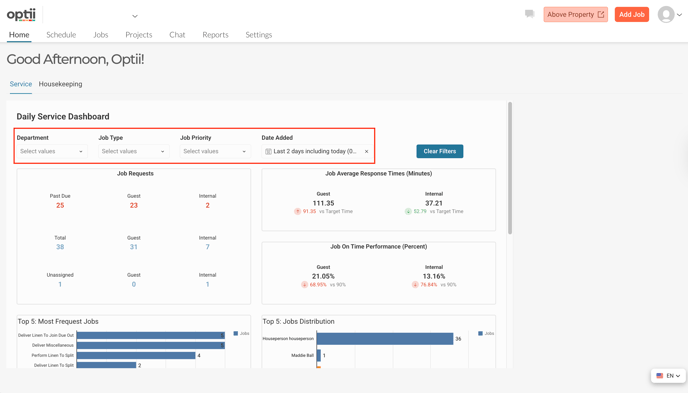Click the green down arrow under Internal response time
The height and width of the screenshot is (393, 688).
pyautogui.click(x=408, y=211)
